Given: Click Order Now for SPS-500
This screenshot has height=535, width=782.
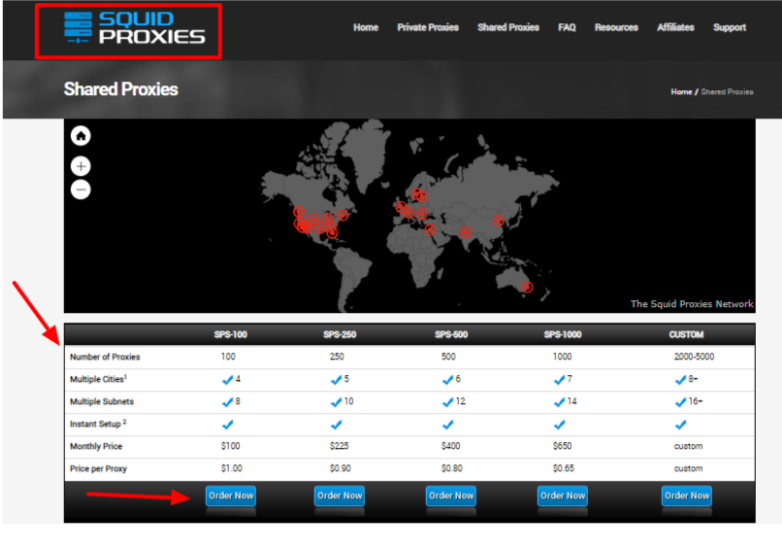Looking at the screenshot, I should pos(451,496).
